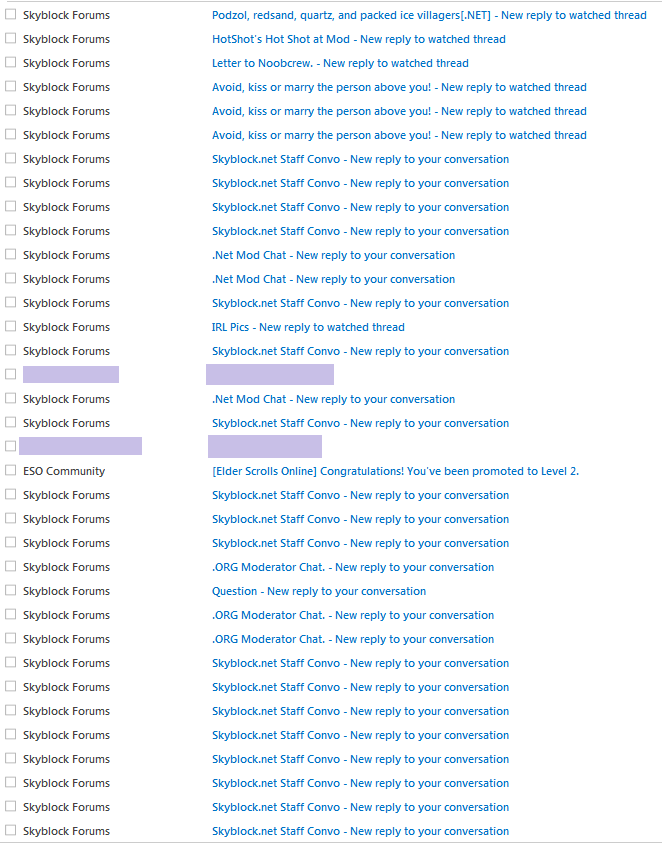Open HotShot's Hot Shot at Mod email
Viewport: 662px width, 845px height.
(358, 39)
